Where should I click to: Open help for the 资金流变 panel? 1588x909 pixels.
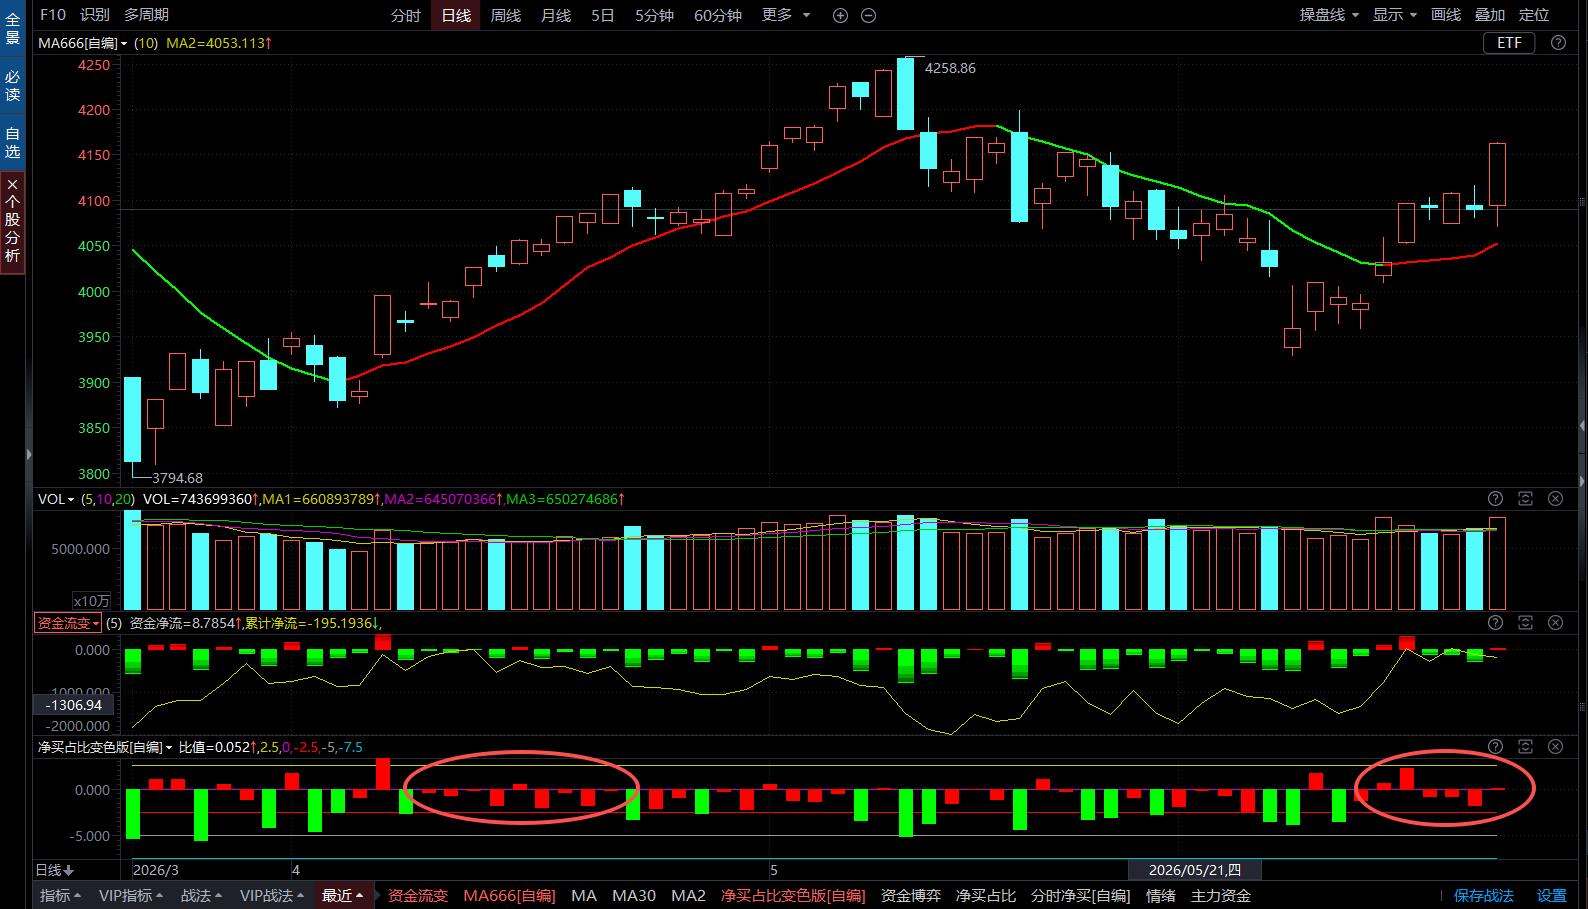(x=1495, y=622)
